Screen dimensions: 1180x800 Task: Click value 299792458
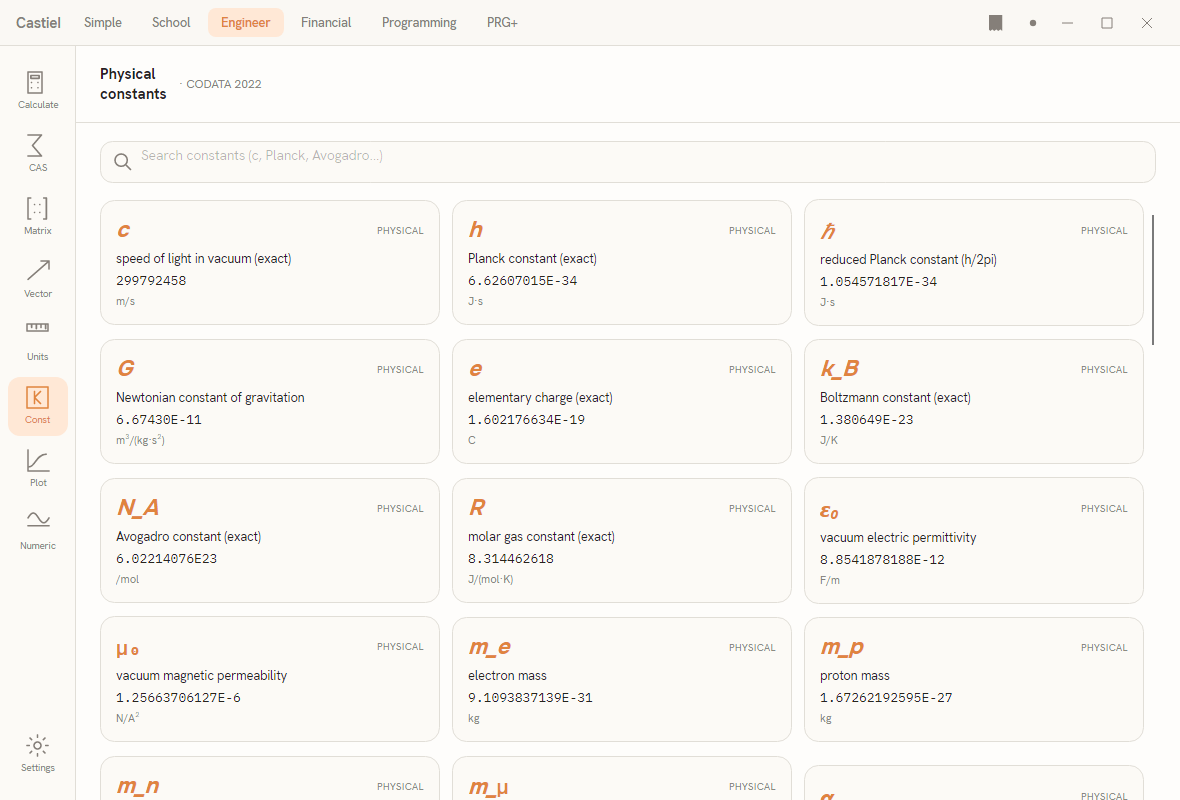(151, 281)
